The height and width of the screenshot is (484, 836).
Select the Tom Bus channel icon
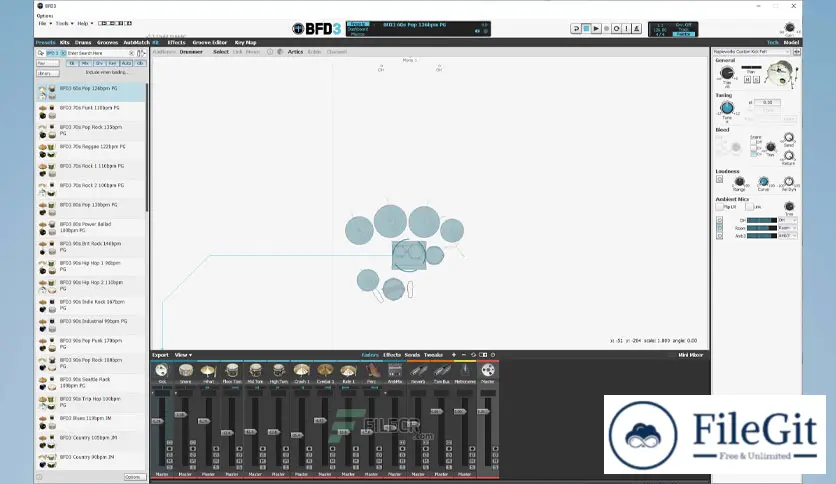tap(441, 370)
